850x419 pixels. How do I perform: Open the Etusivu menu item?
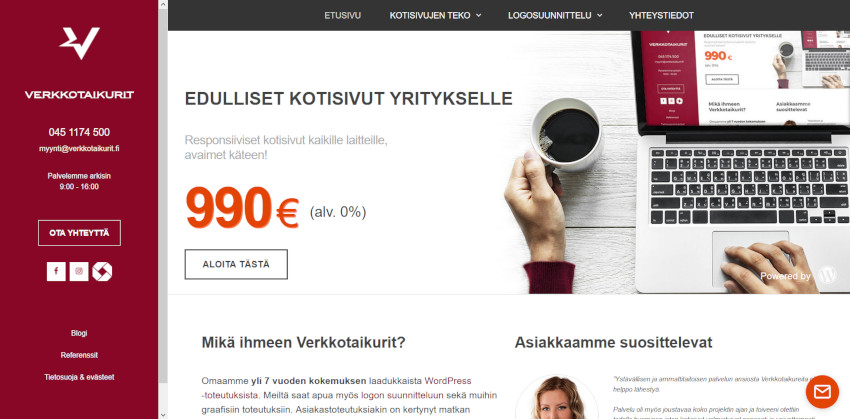343,16
